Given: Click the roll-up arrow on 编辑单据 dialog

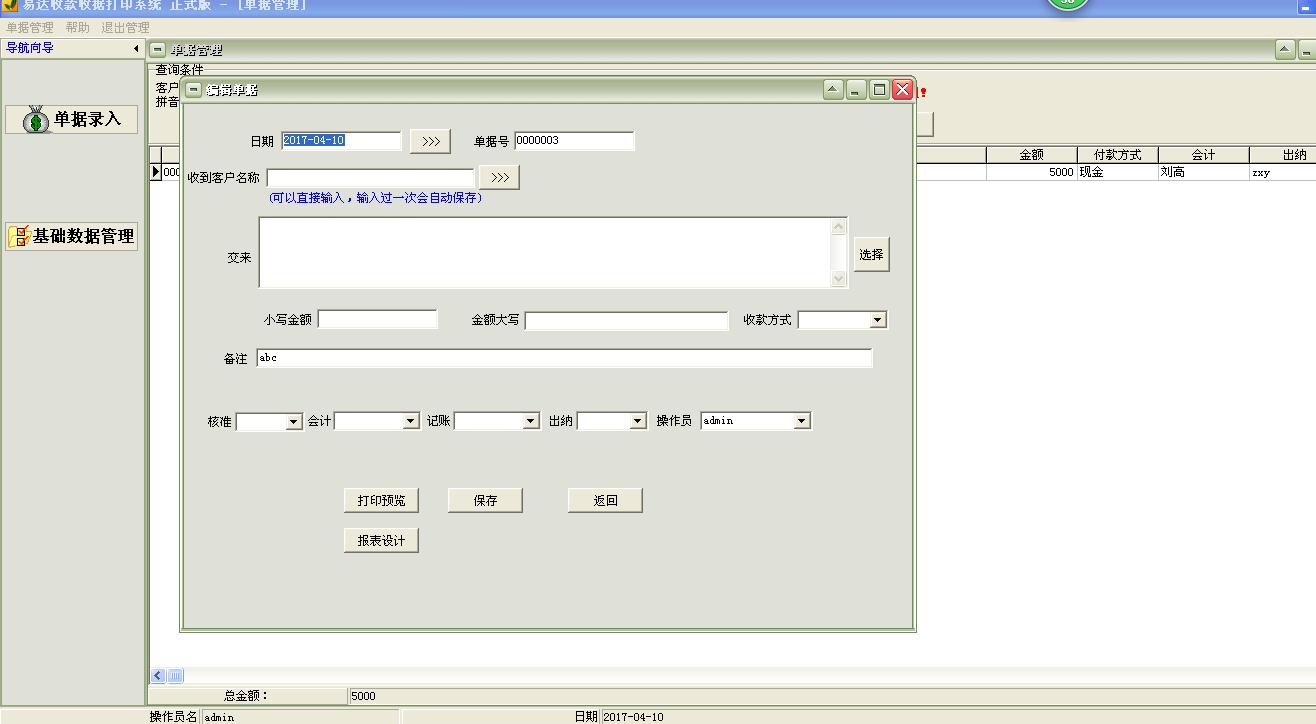Looking at the screenshot, I should pos(833,90).
